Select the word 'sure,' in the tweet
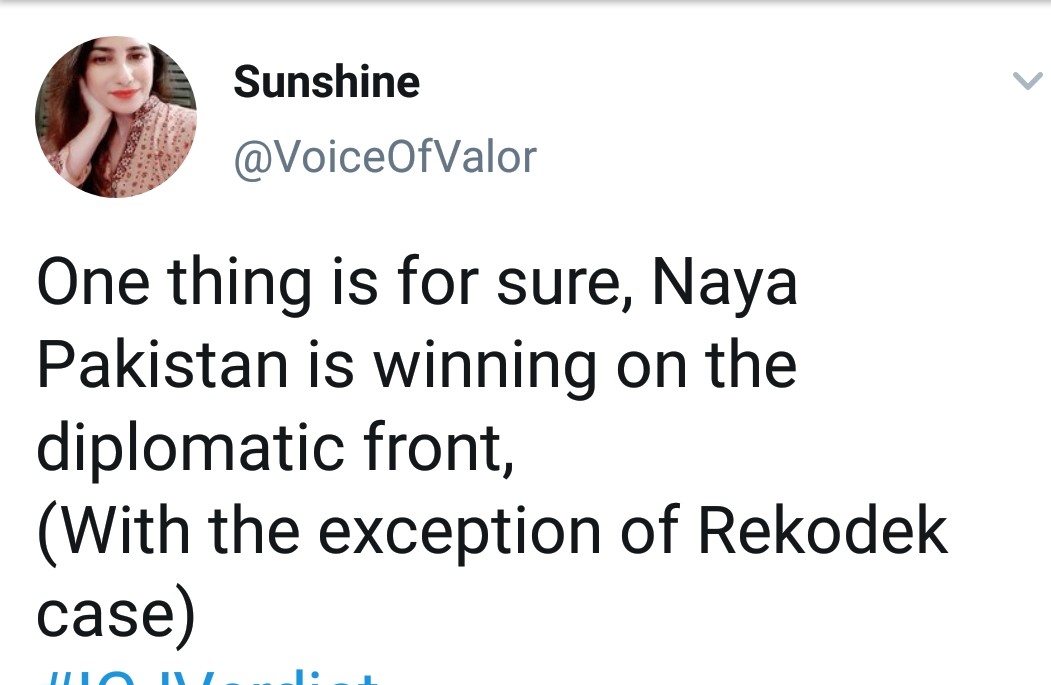The width and height of the screenshot is (1051, 685). pyautogui.click(x=564, y=286)
